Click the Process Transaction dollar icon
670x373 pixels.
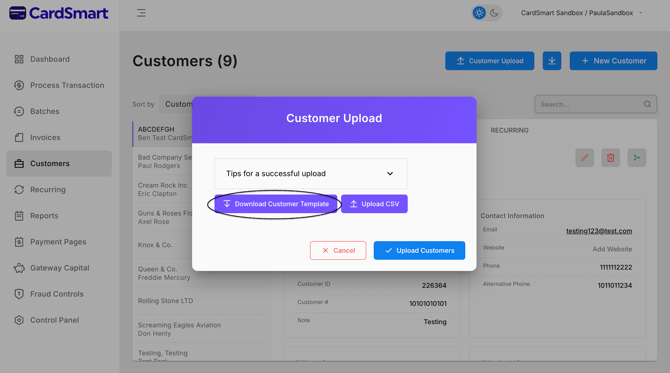[x=19, y=85]
